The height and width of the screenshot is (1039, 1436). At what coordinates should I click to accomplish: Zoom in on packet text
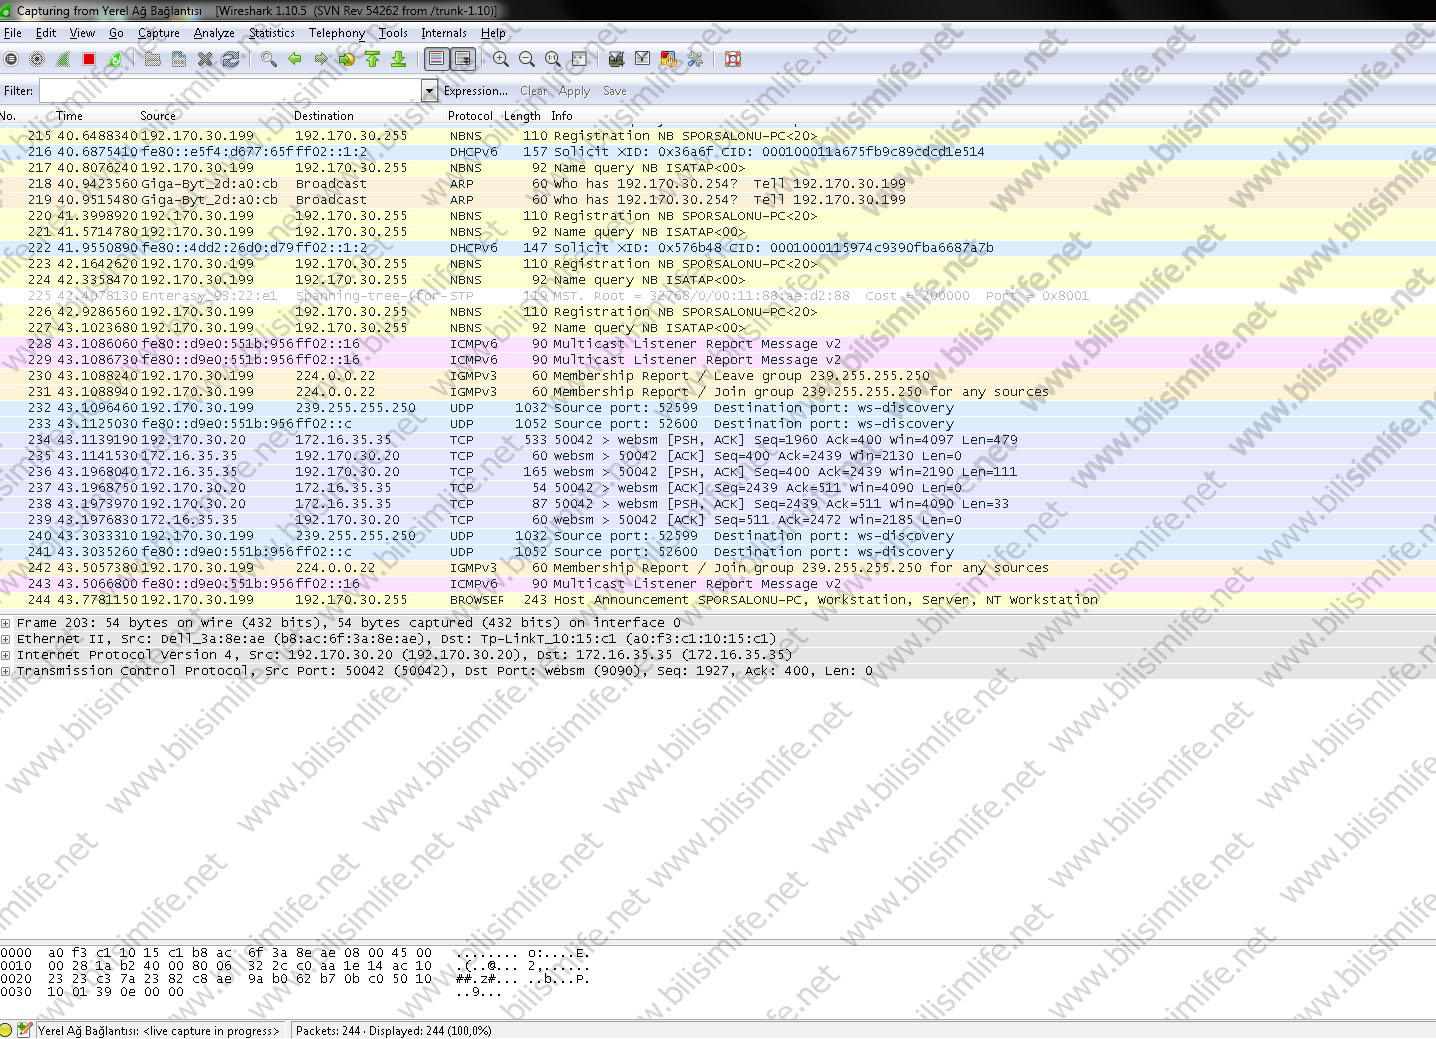501,59
